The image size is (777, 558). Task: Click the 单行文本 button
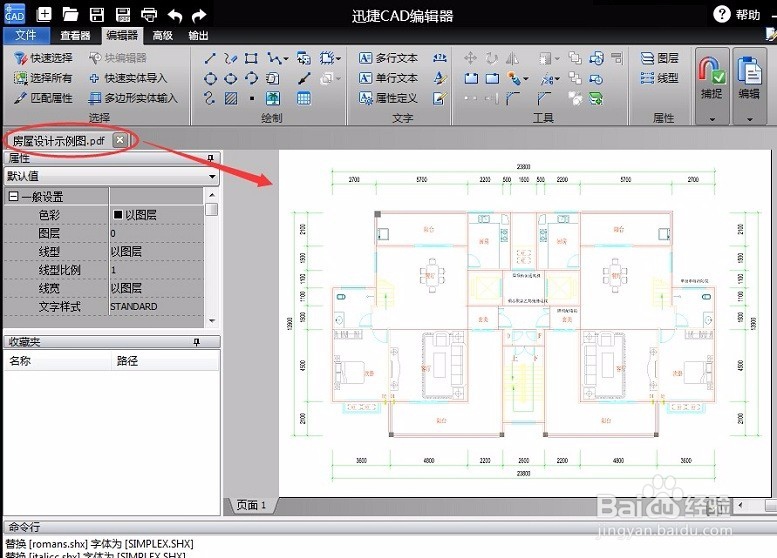388,78
